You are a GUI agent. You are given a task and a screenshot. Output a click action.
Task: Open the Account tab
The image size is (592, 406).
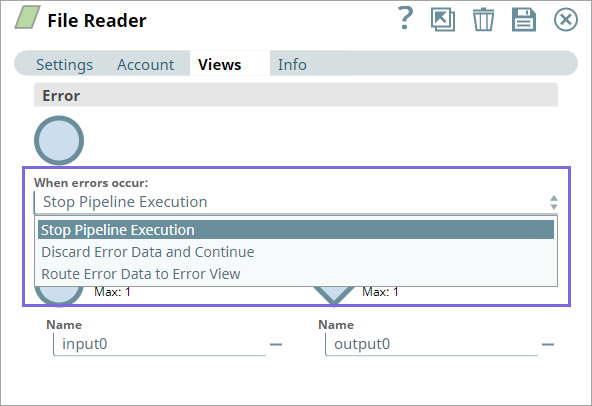(x=146, y=65)
